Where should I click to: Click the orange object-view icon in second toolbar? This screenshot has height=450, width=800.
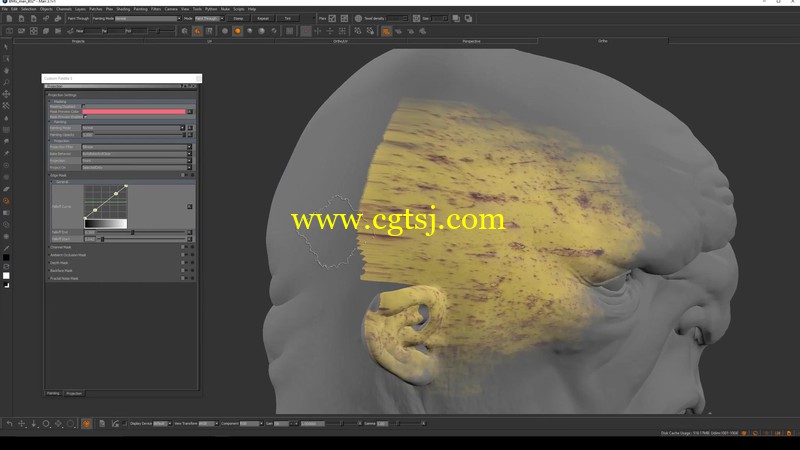click(x=197, y=31)
